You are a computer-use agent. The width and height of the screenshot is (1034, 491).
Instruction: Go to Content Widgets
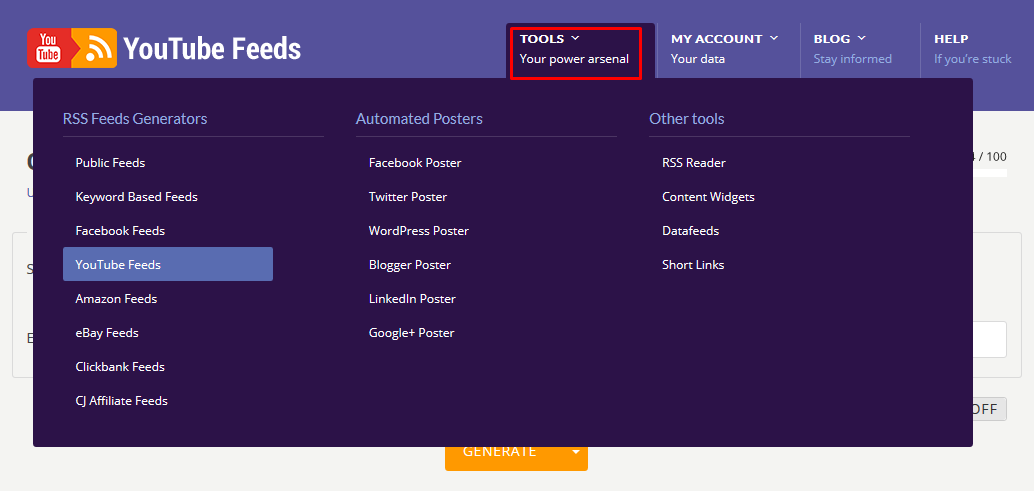click(x=708, y=196)
